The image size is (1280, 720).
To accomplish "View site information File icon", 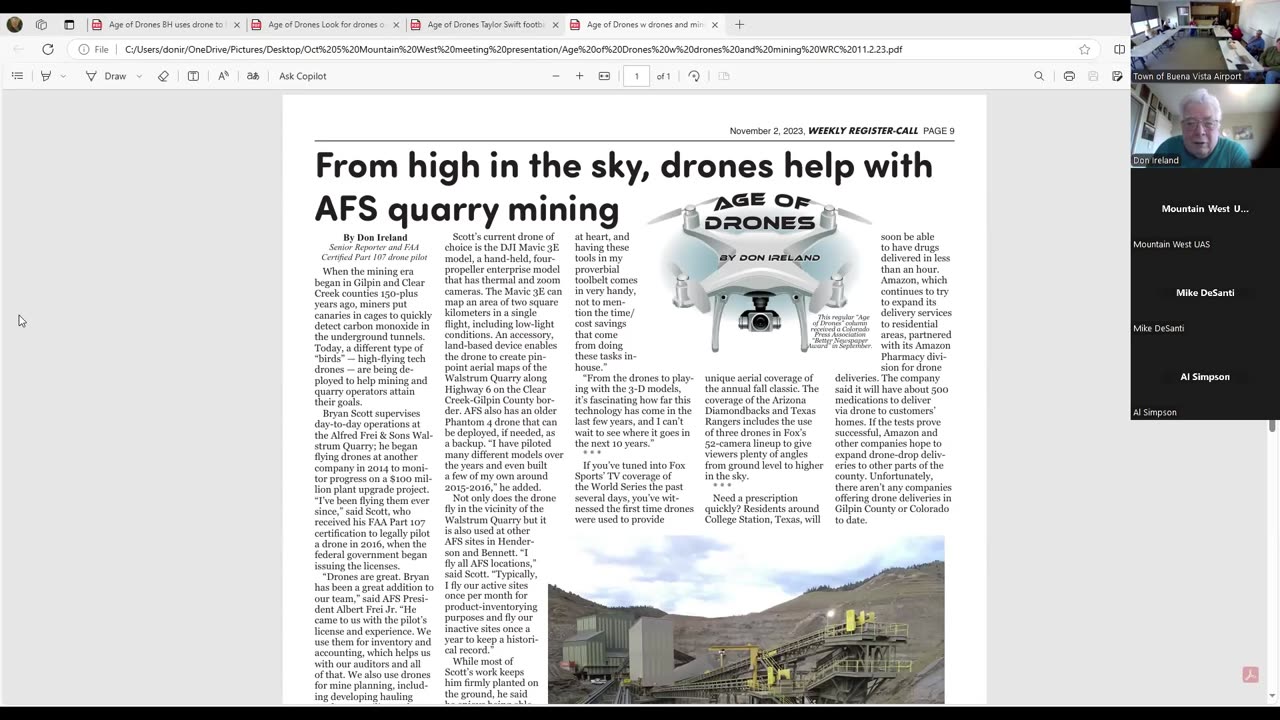I will [x=94, y=49].
